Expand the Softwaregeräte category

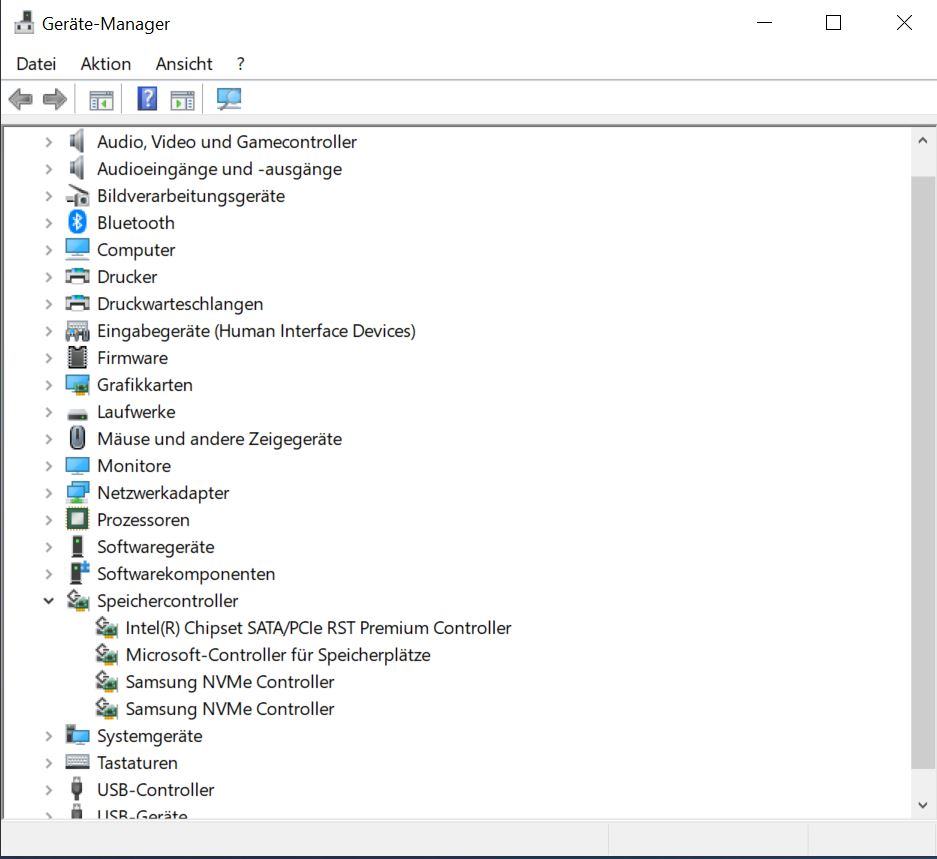[48, 547]
